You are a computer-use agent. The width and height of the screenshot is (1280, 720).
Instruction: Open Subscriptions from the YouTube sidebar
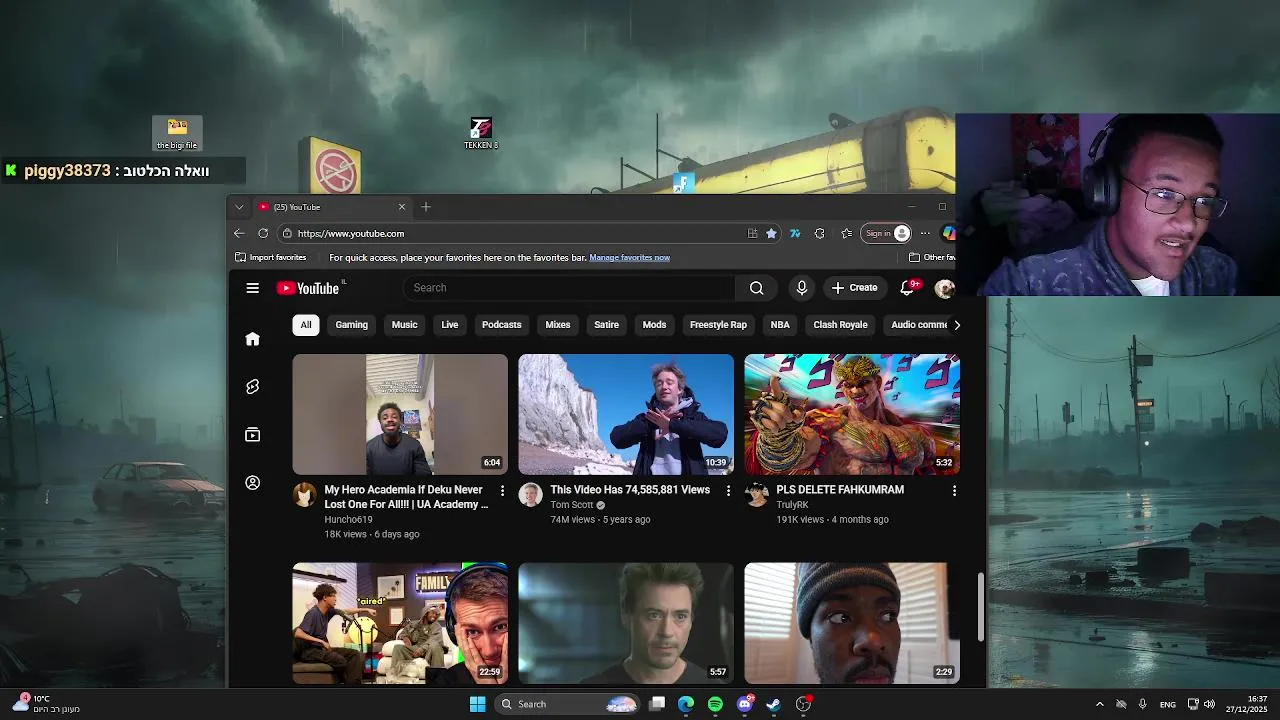(252, 435)
